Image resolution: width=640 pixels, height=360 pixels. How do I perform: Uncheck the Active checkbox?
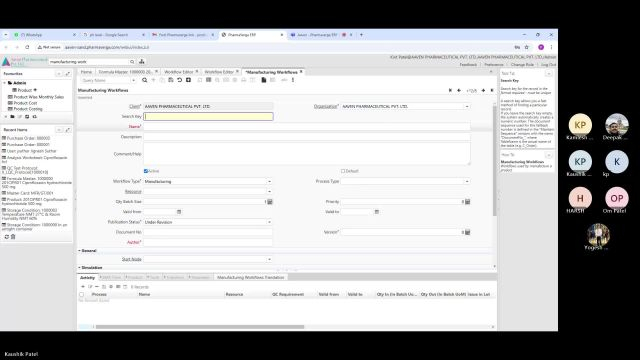(x=146, y=171)
